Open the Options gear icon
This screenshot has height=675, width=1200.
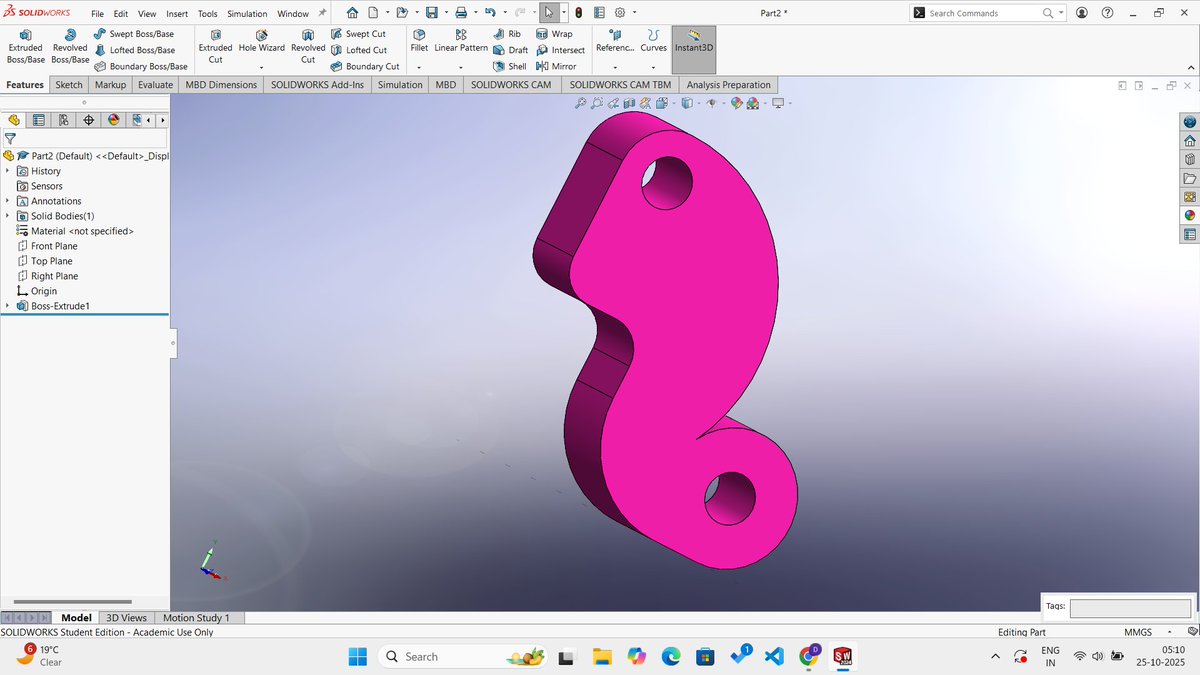click(x=620, y=13)
